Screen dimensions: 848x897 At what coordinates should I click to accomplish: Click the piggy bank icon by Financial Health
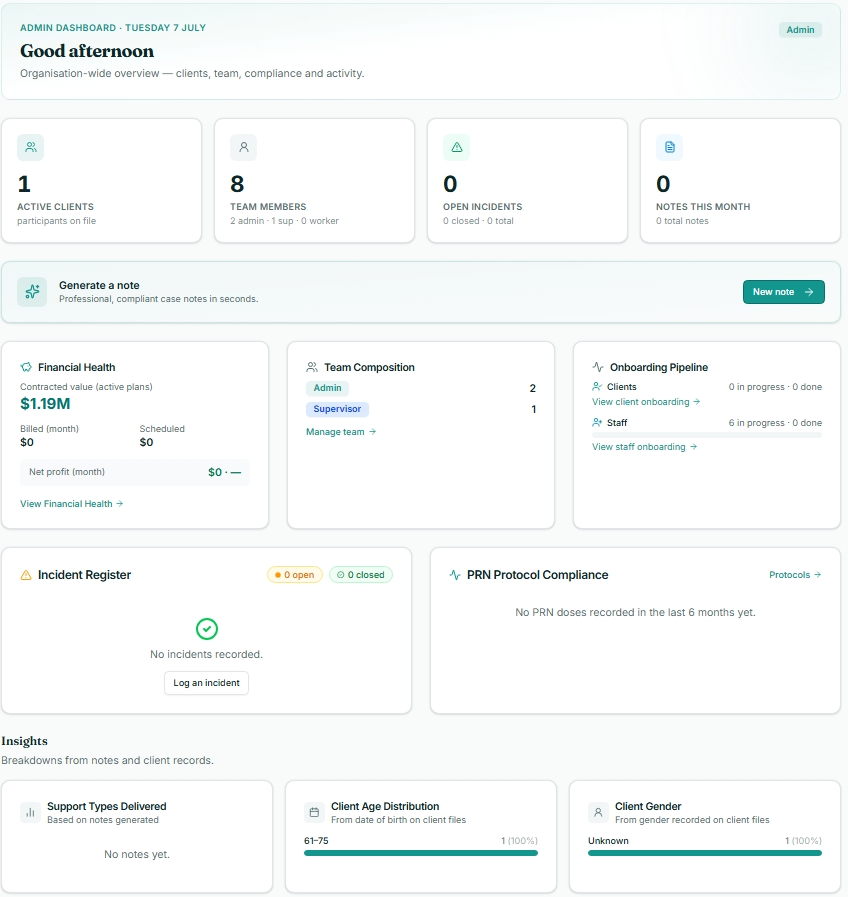pos(26,367)
